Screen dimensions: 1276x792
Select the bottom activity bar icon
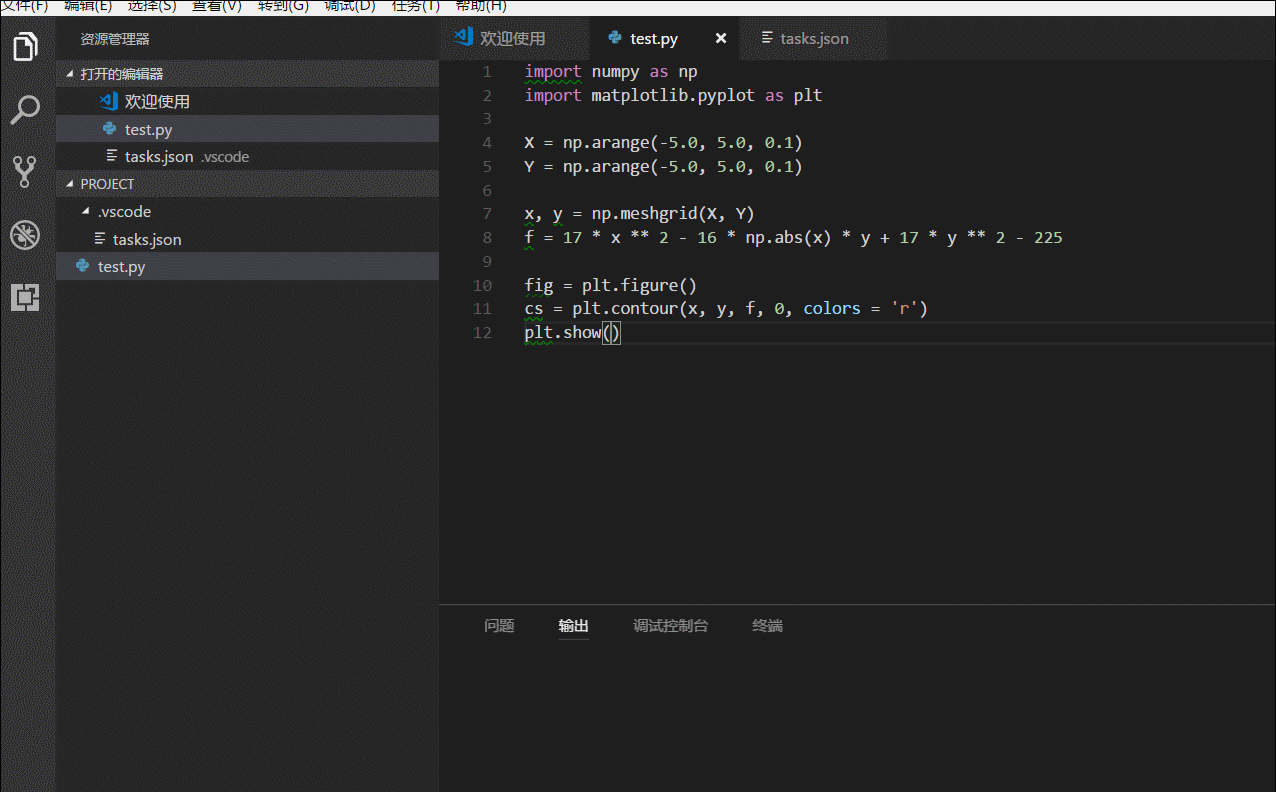point(24,297)
